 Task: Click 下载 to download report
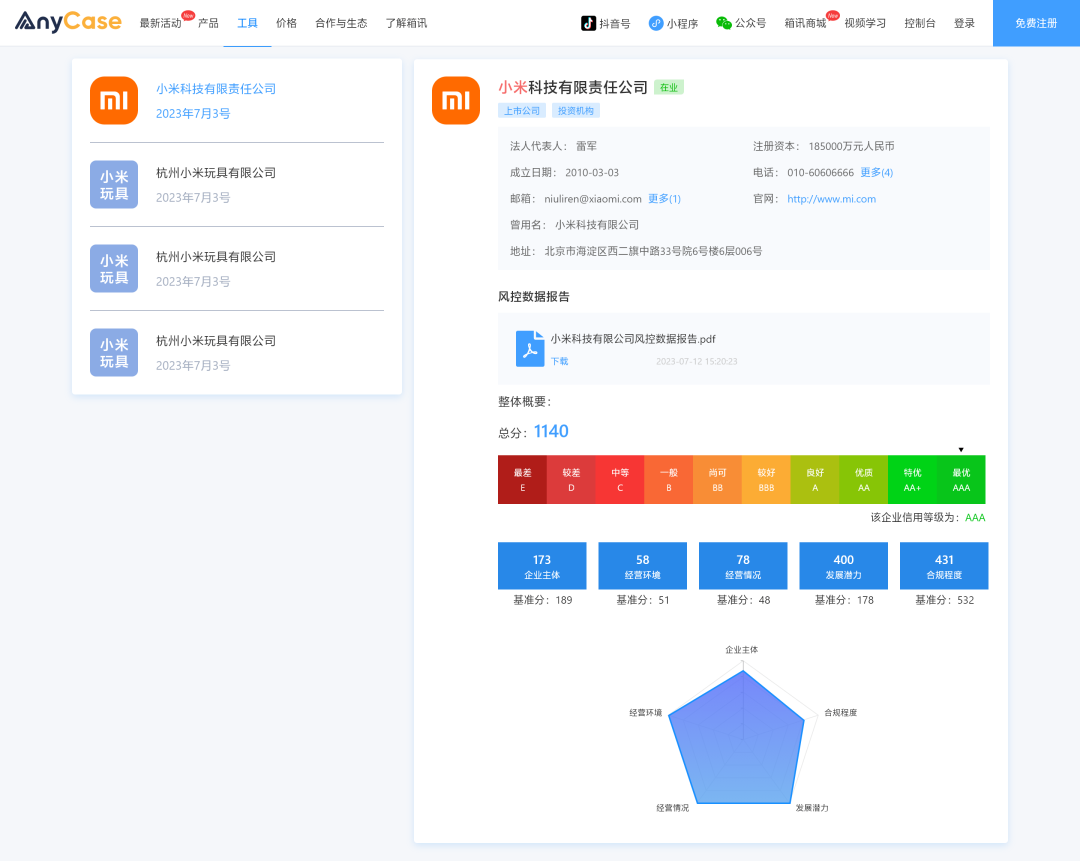[559, 361]
